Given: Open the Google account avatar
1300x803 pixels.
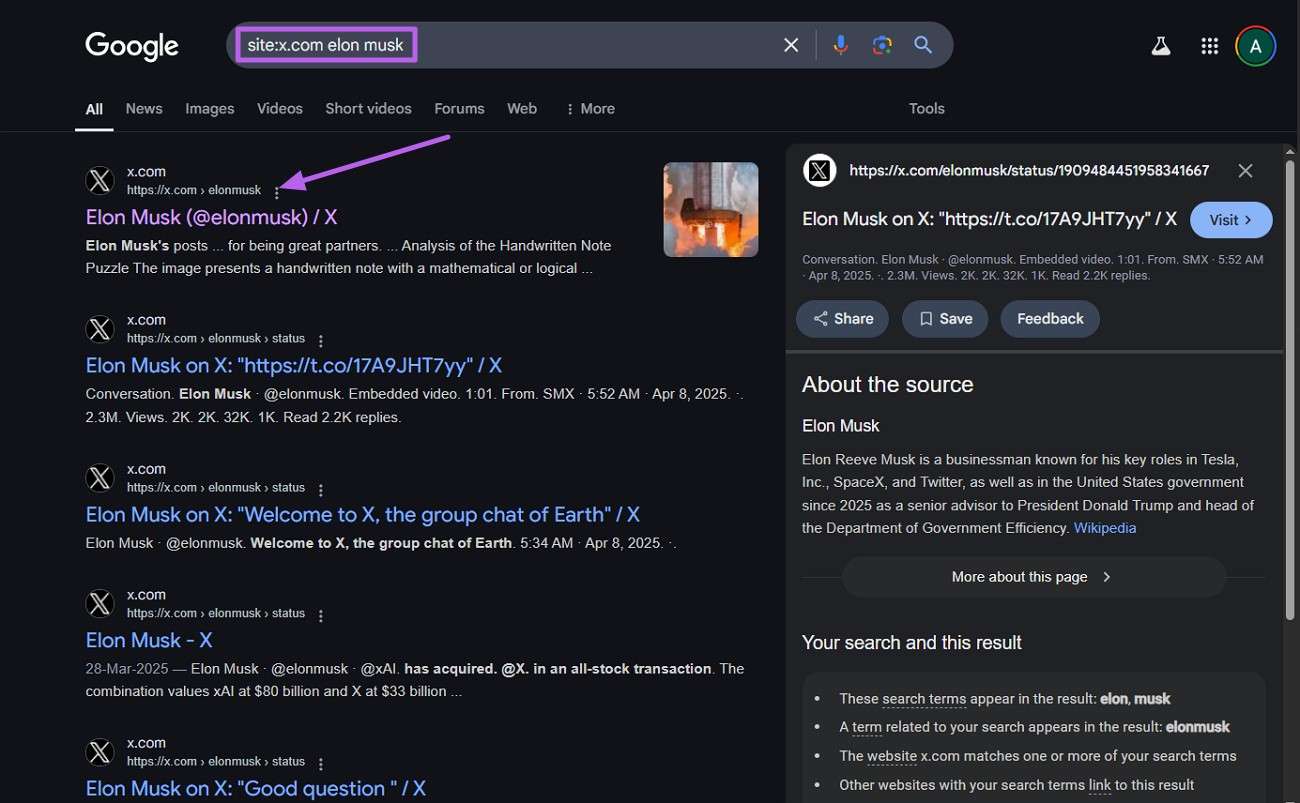Looking at the screenshot, I should (1255, 46).
